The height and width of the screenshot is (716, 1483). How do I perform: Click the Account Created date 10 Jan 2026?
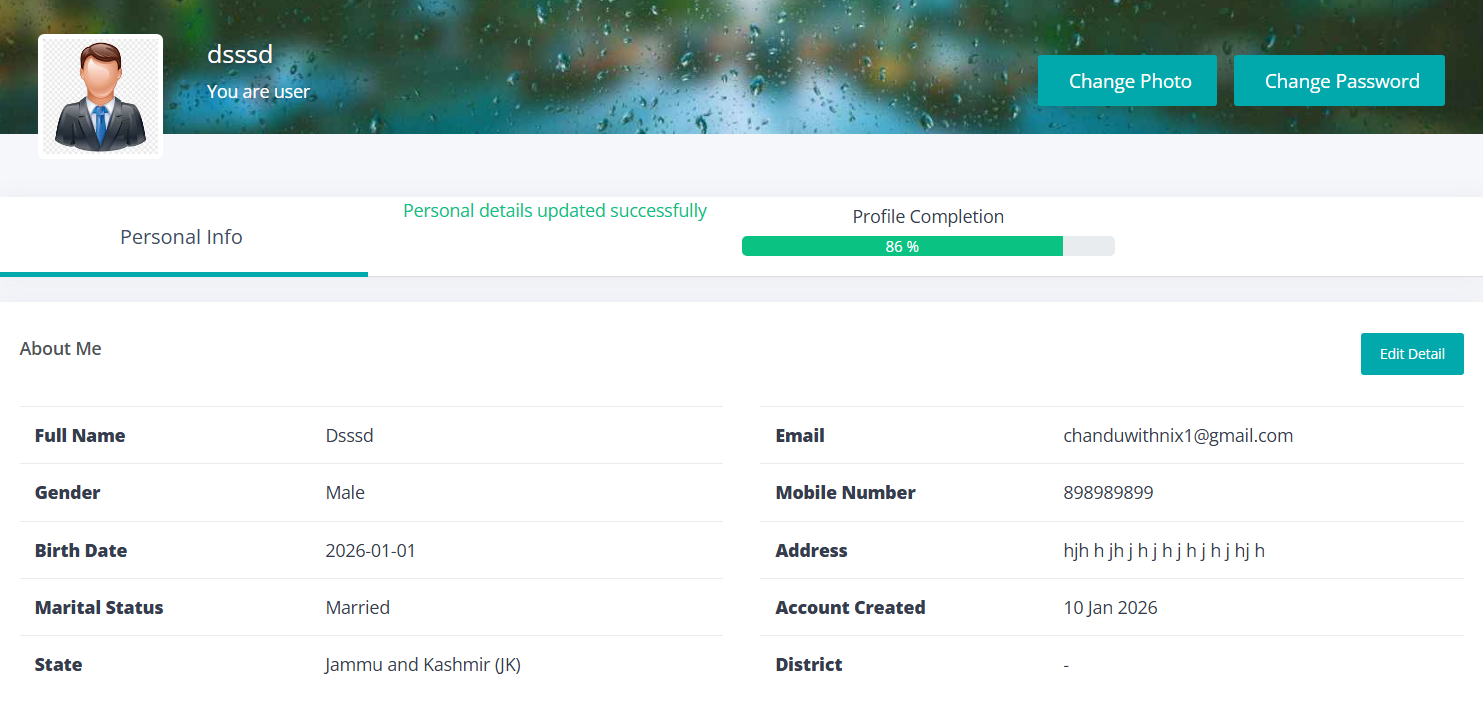click(1110, 607)
